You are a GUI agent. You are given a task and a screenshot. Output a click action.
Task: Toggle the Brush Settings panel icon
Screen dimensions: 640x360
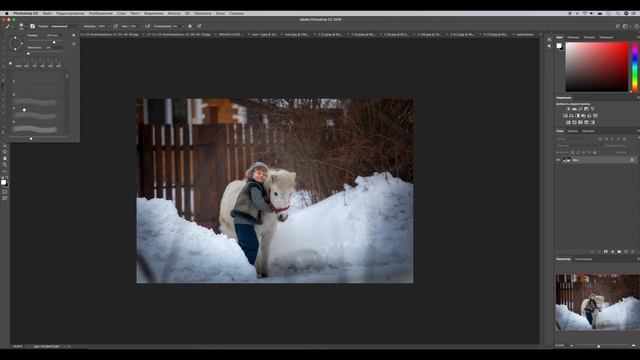[x=33, y=26]
